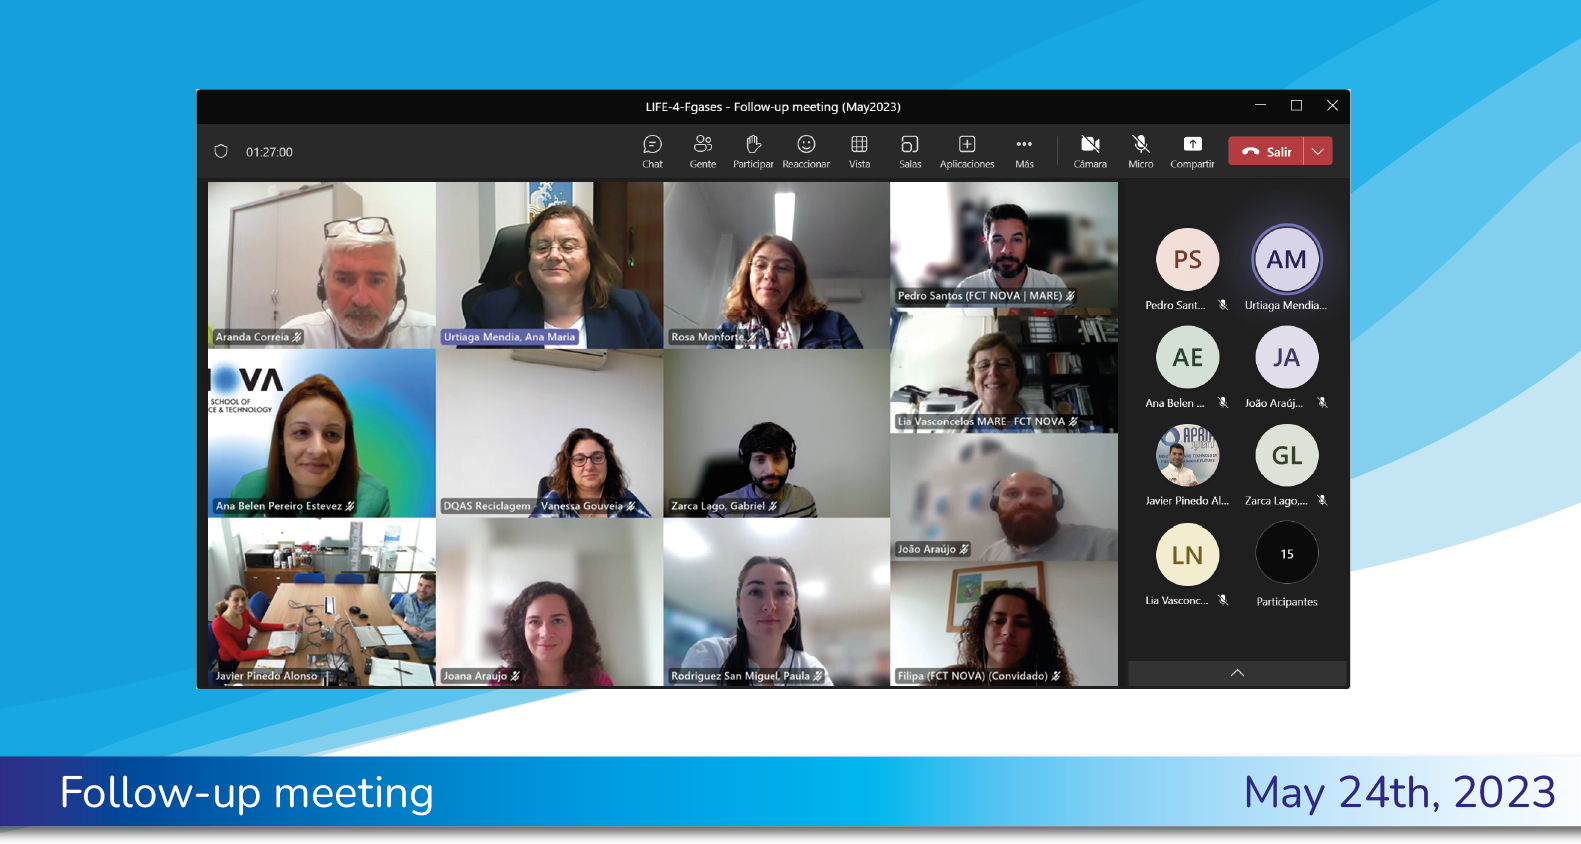Change layout with Vista
The width and height of the screenshot is (1581, 844).
coord(859,151)
